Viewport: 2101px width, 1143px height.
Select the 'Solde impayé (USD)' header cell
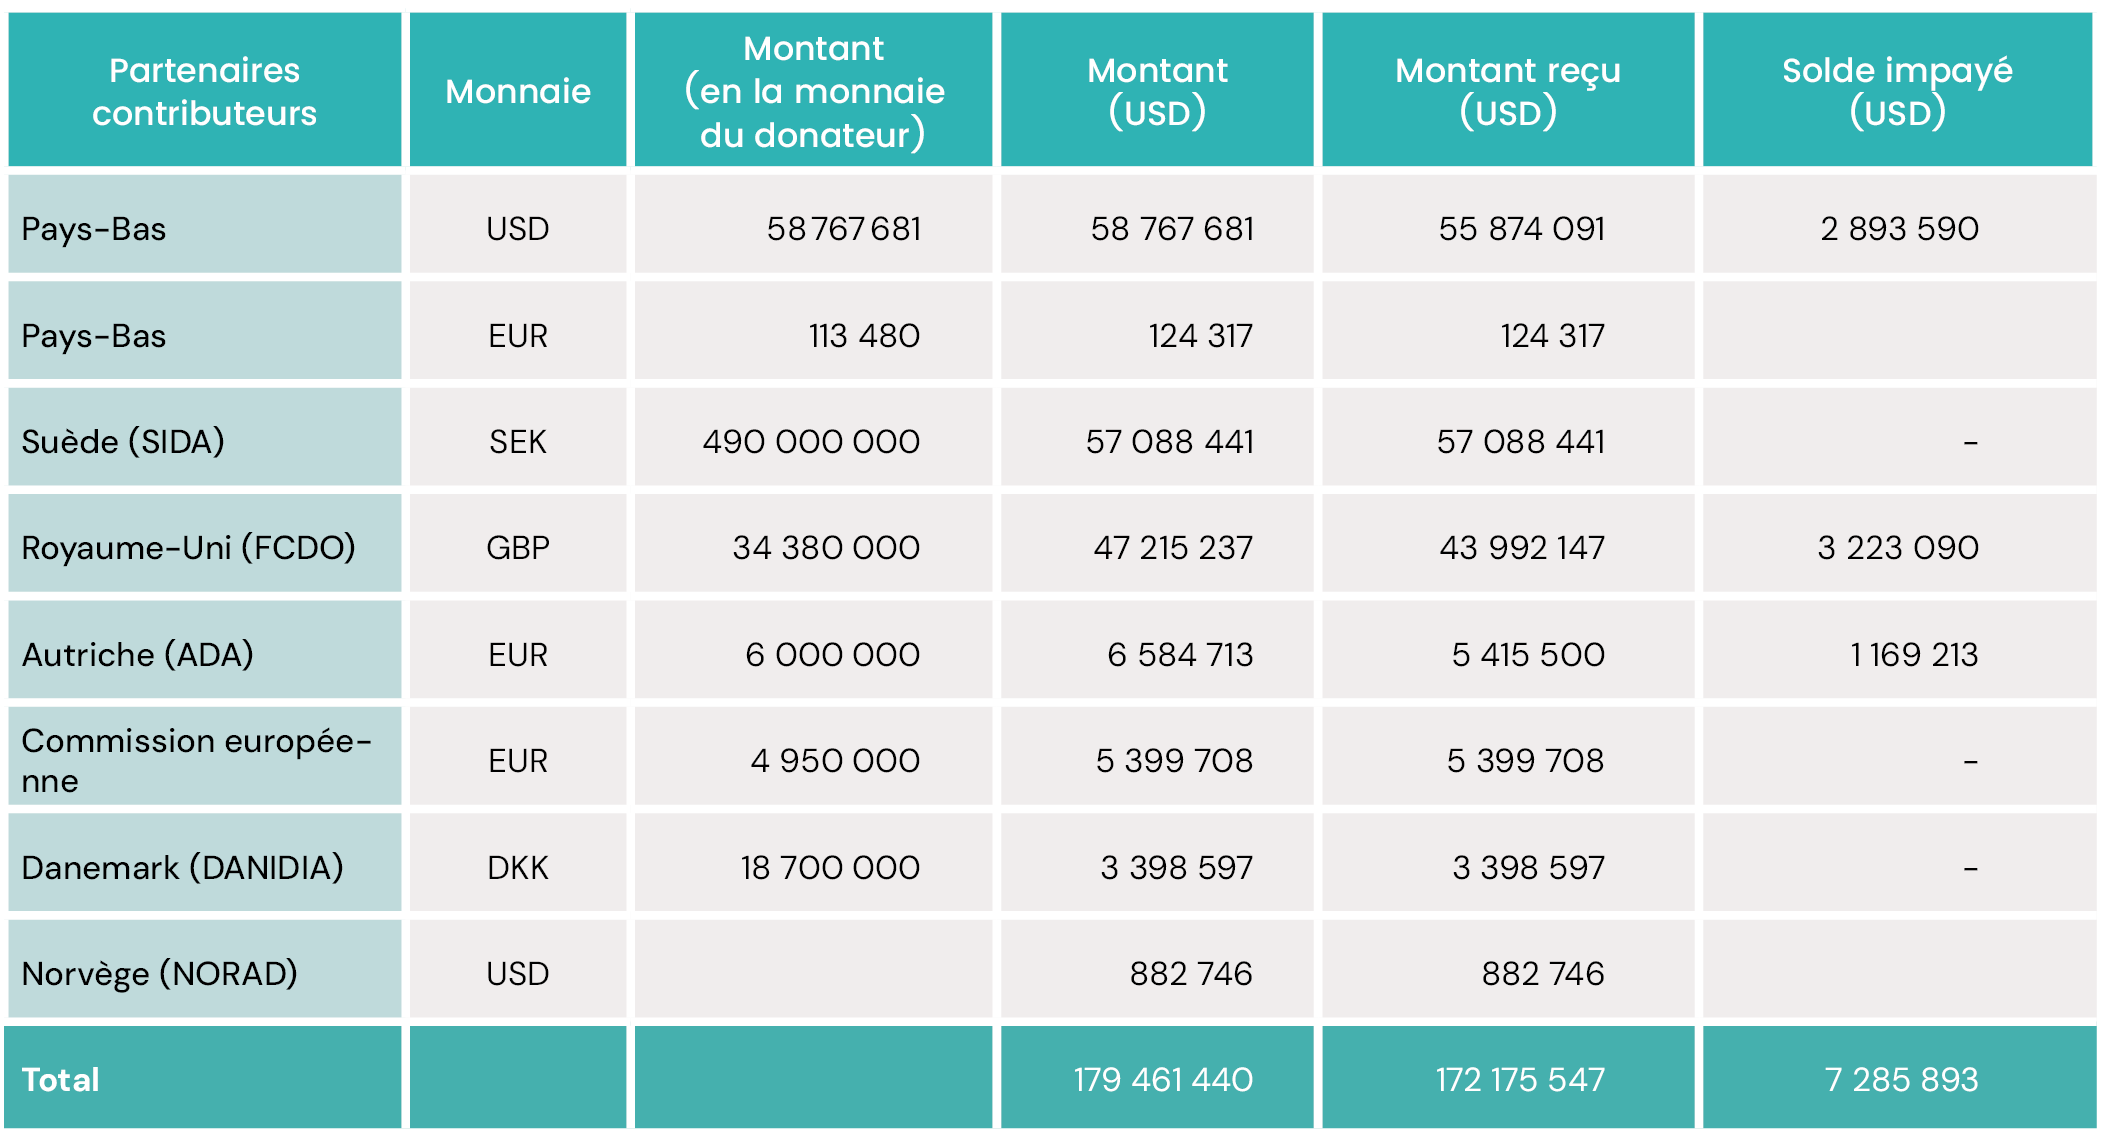pos(1897,91)
